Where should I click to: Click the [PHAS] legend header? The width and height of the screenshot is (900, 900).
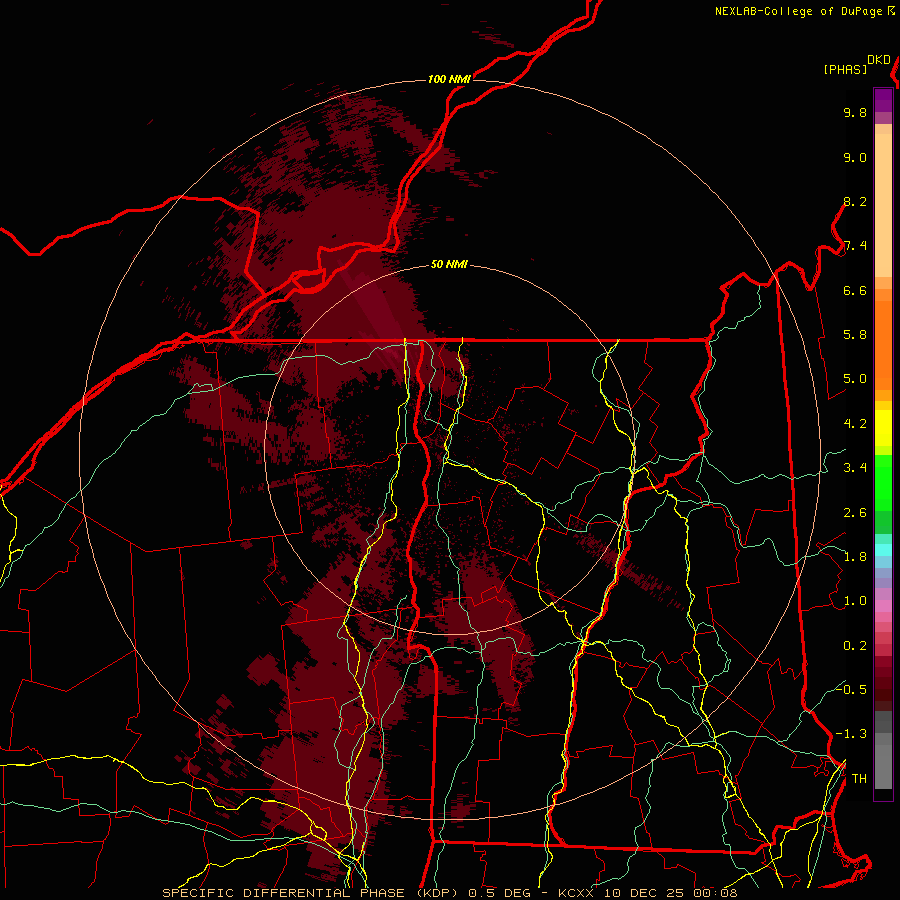[845, 70]
